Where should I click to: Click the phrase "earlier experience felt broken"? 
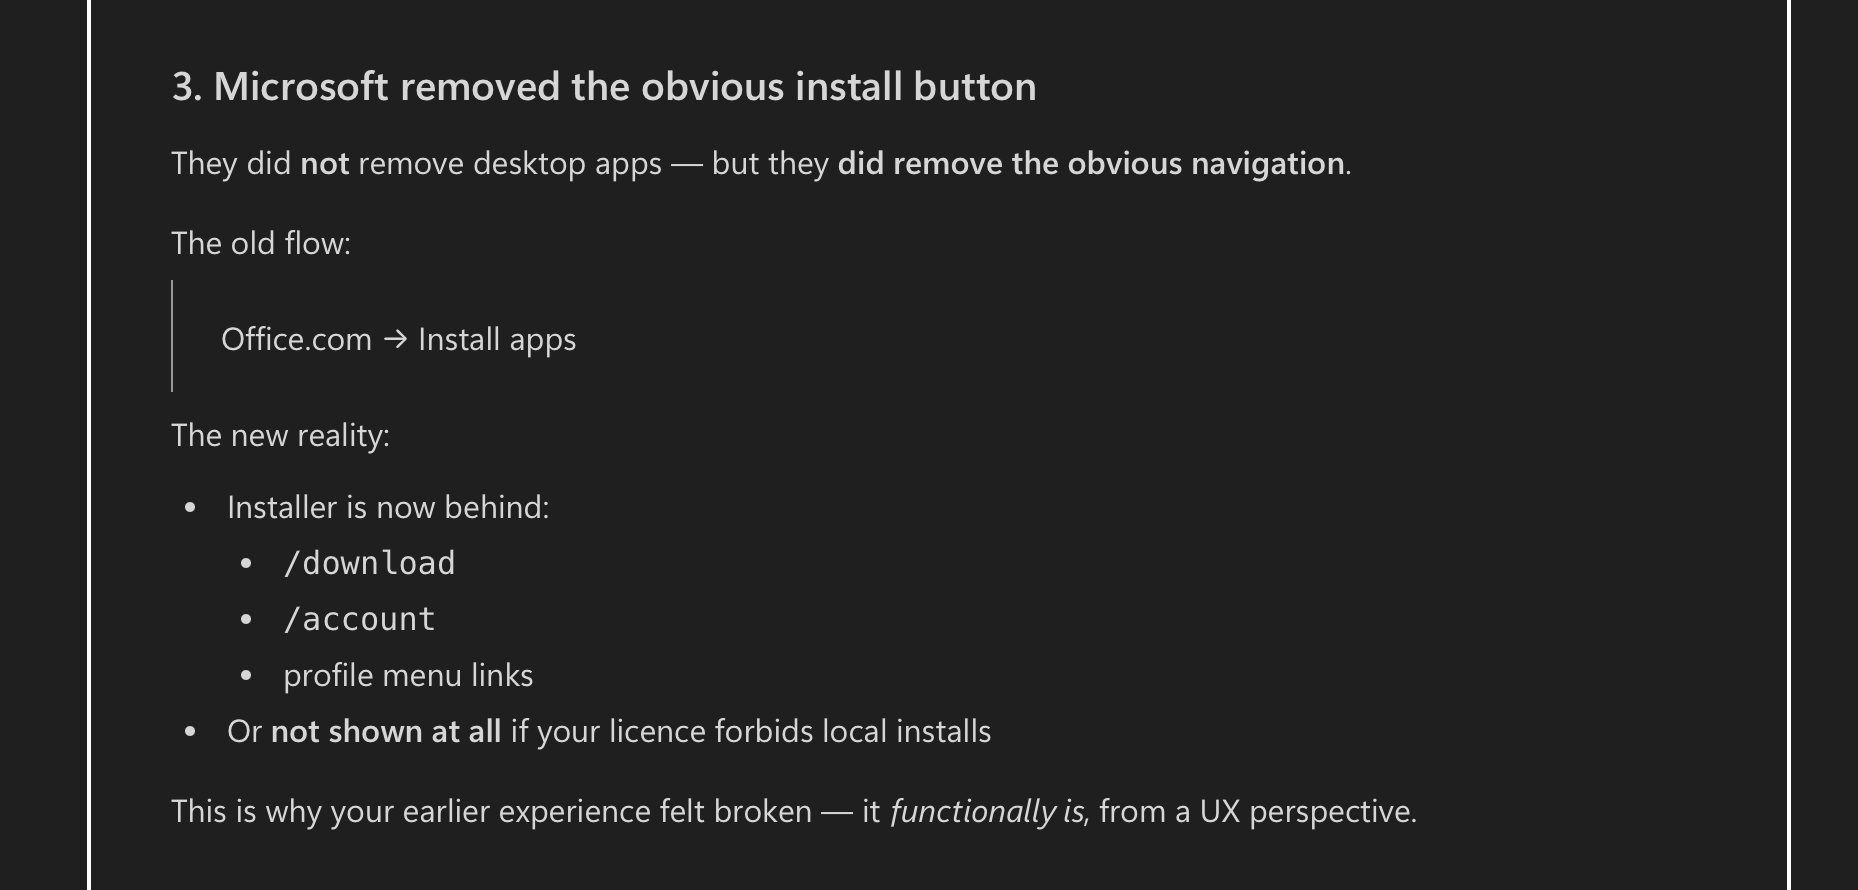[x=607, y=812]
